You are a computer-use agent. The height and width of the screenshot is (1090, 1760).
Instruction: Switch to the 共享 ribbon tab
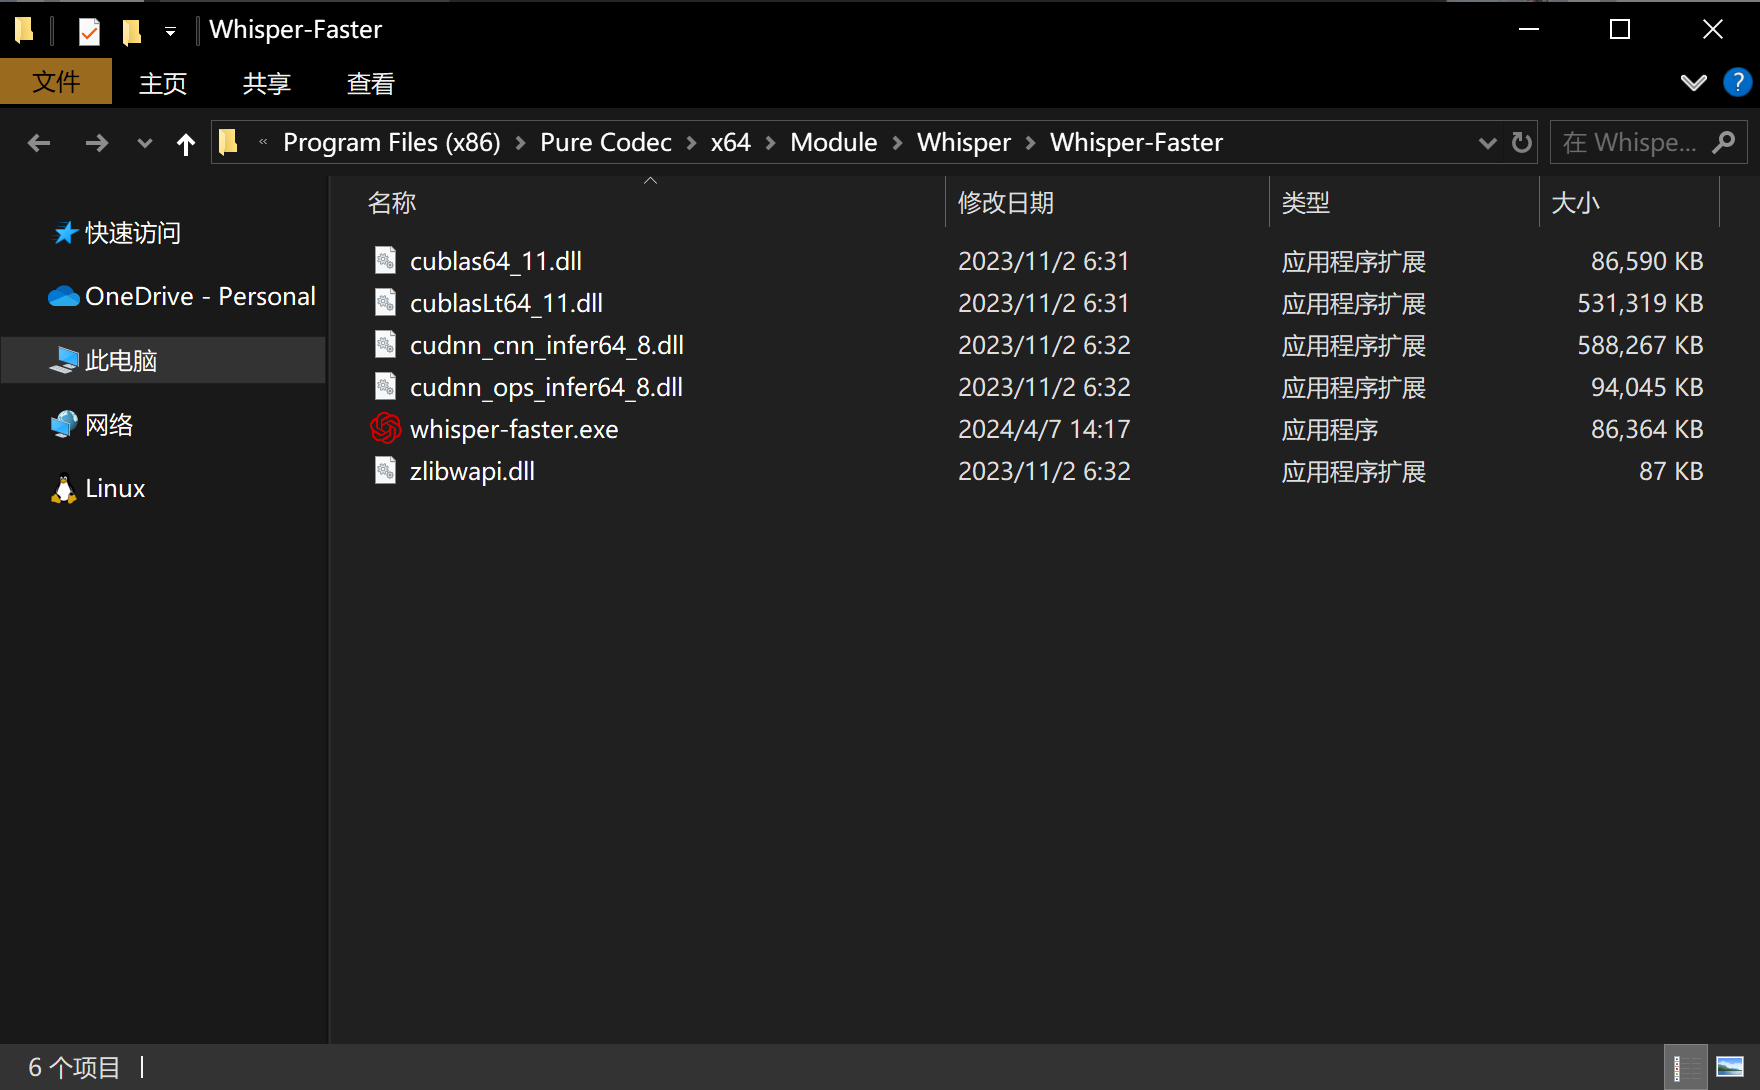point(267,83)
